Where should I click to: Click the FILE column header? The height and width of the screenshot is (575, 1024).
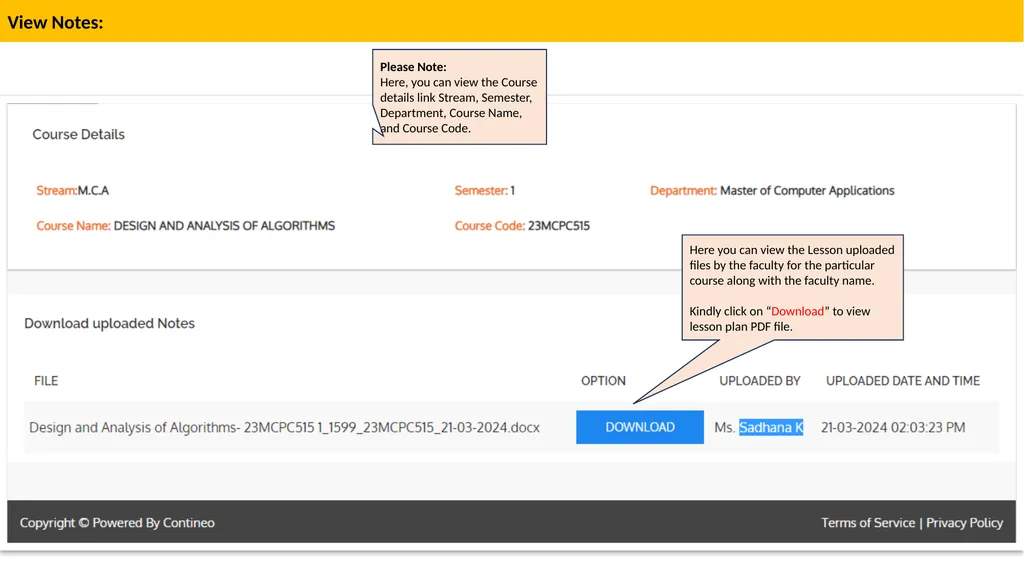click(x=46, y=381)
